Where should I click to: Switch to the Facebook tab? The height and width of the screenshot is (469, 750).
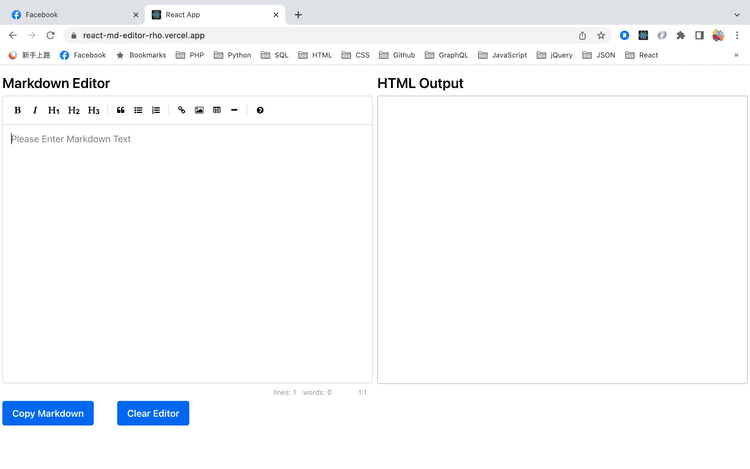tap(70, 15)
